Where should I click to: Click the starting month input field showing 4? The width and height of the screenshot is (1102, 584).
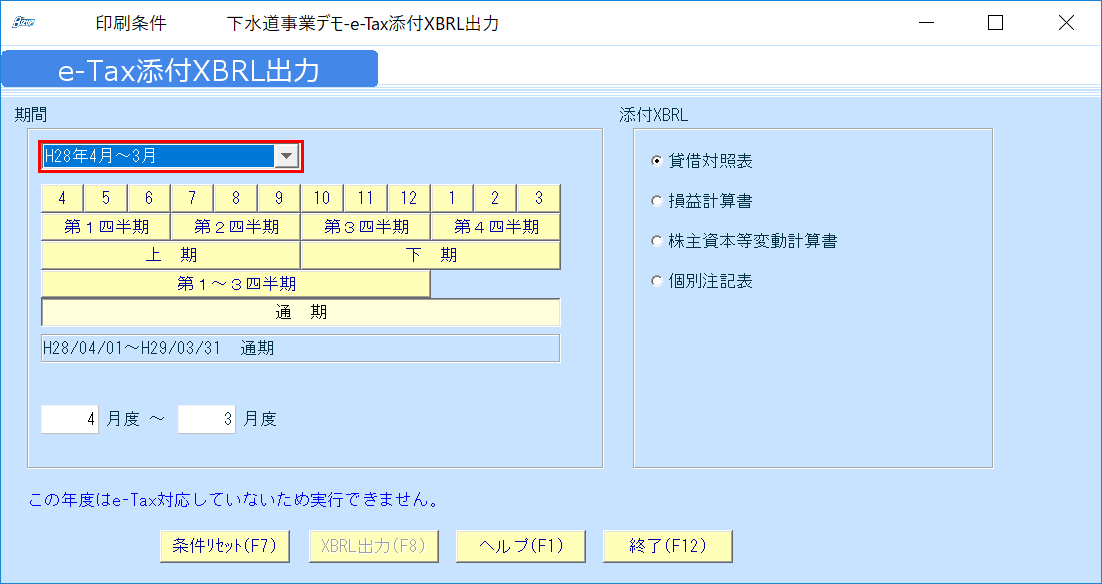click(68, 419)
